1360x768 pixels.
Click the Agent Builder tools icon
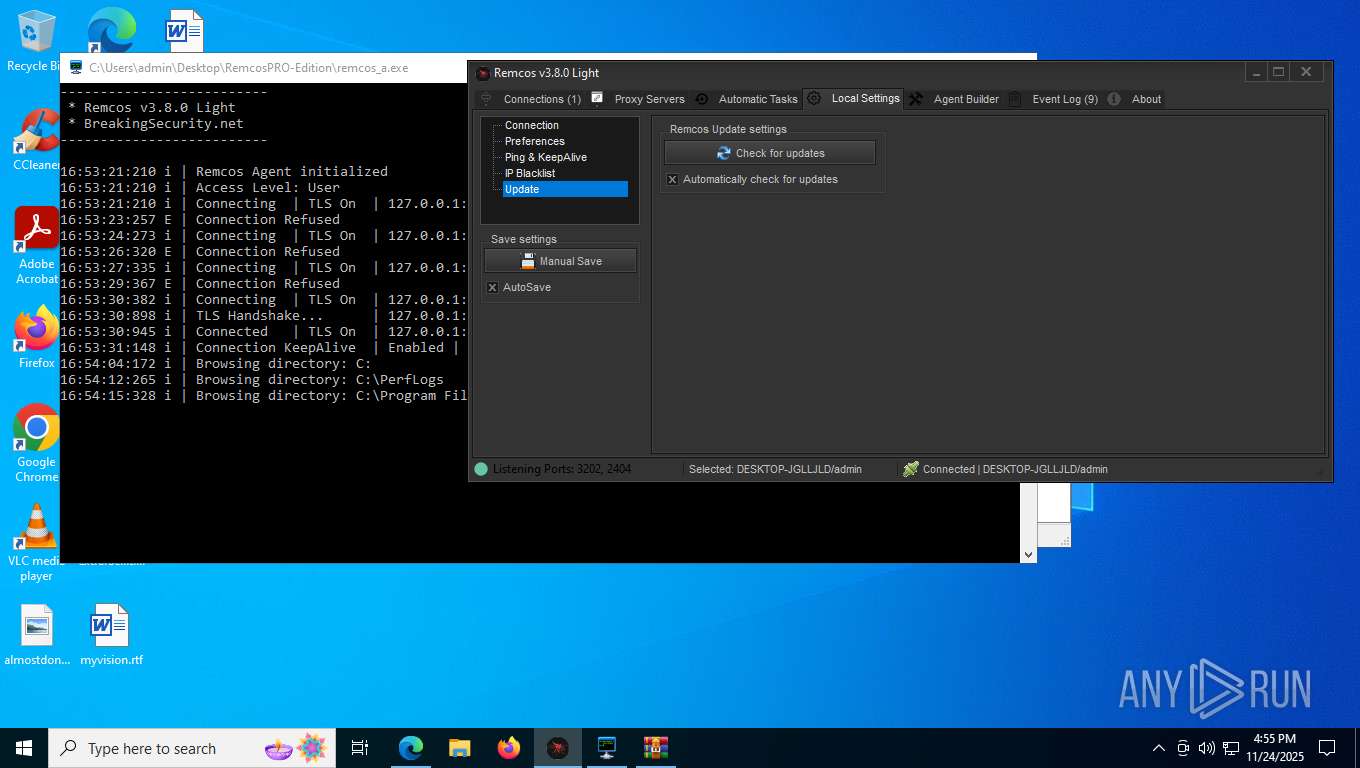click(x=915, y=99)
